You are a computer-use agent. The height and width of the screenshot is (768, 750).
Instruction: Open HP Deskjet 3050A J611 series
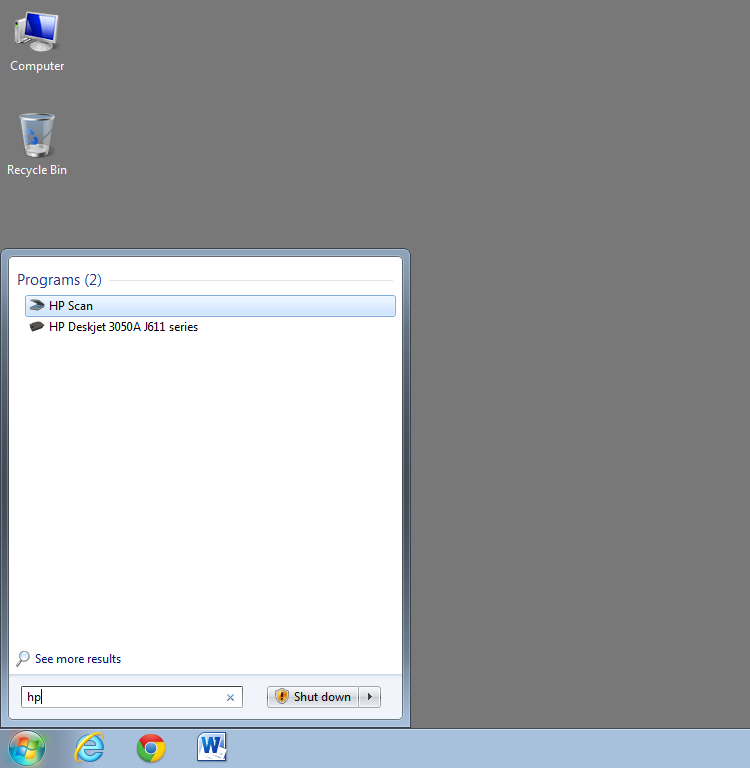(210, 327)
